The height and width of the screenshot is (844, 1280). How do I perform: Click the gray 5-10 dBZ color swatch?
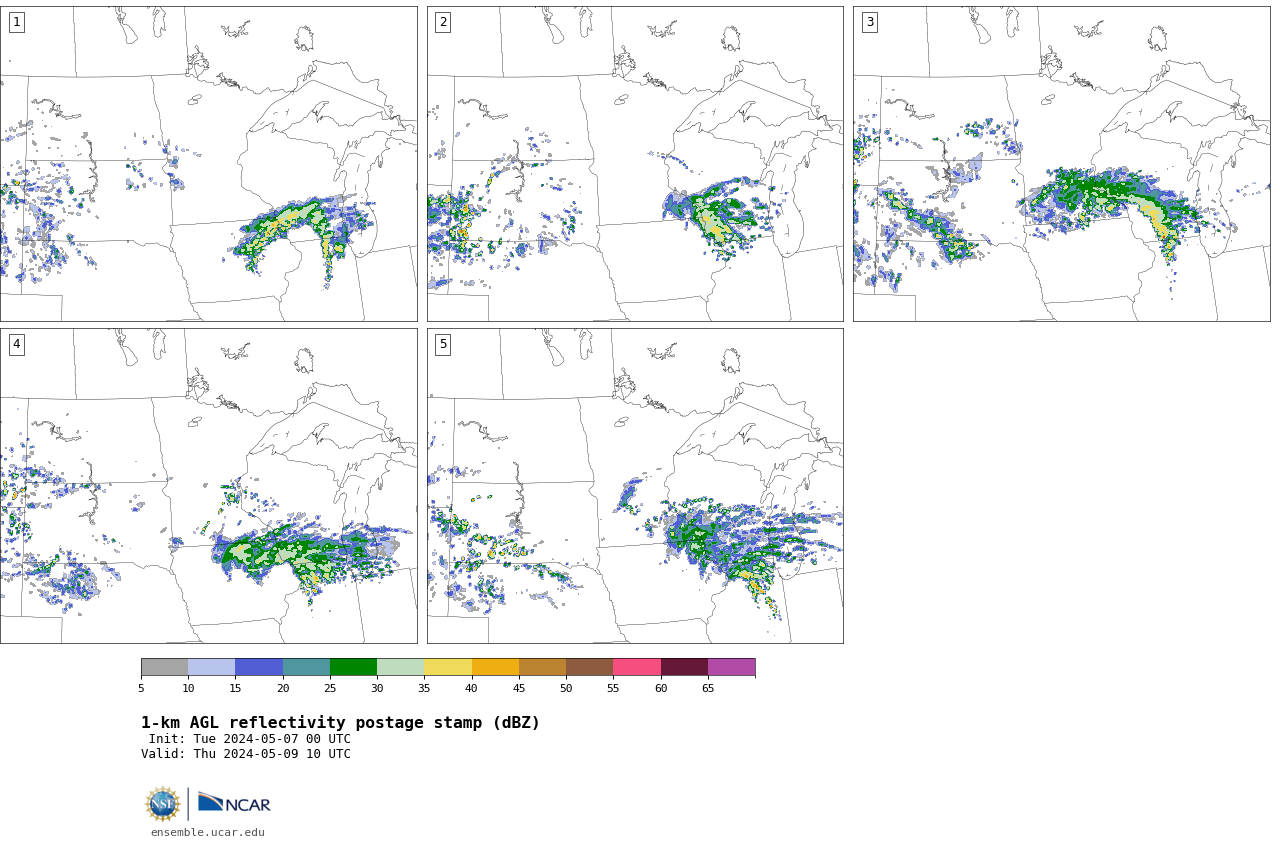point(164,667)
